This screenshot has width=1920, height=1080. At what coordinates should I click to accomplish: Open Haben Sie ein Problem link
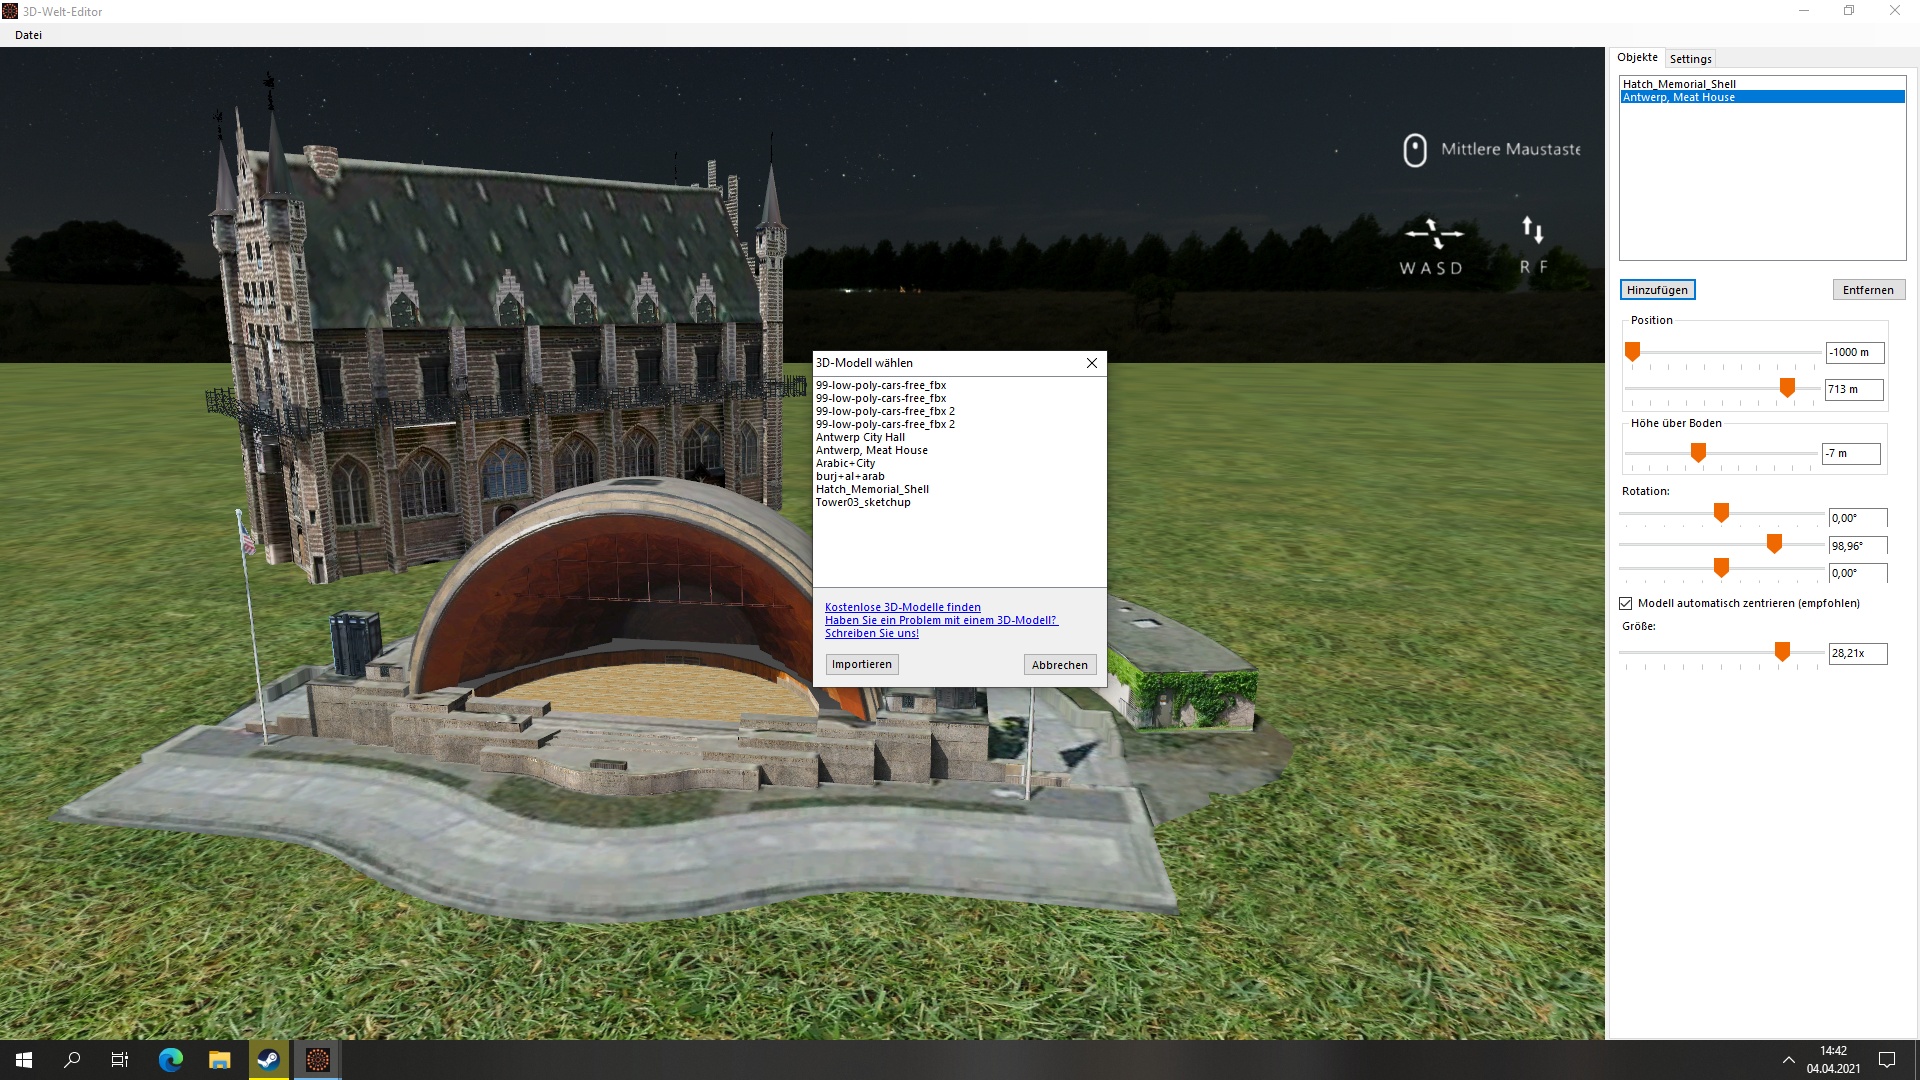point(941,620)
